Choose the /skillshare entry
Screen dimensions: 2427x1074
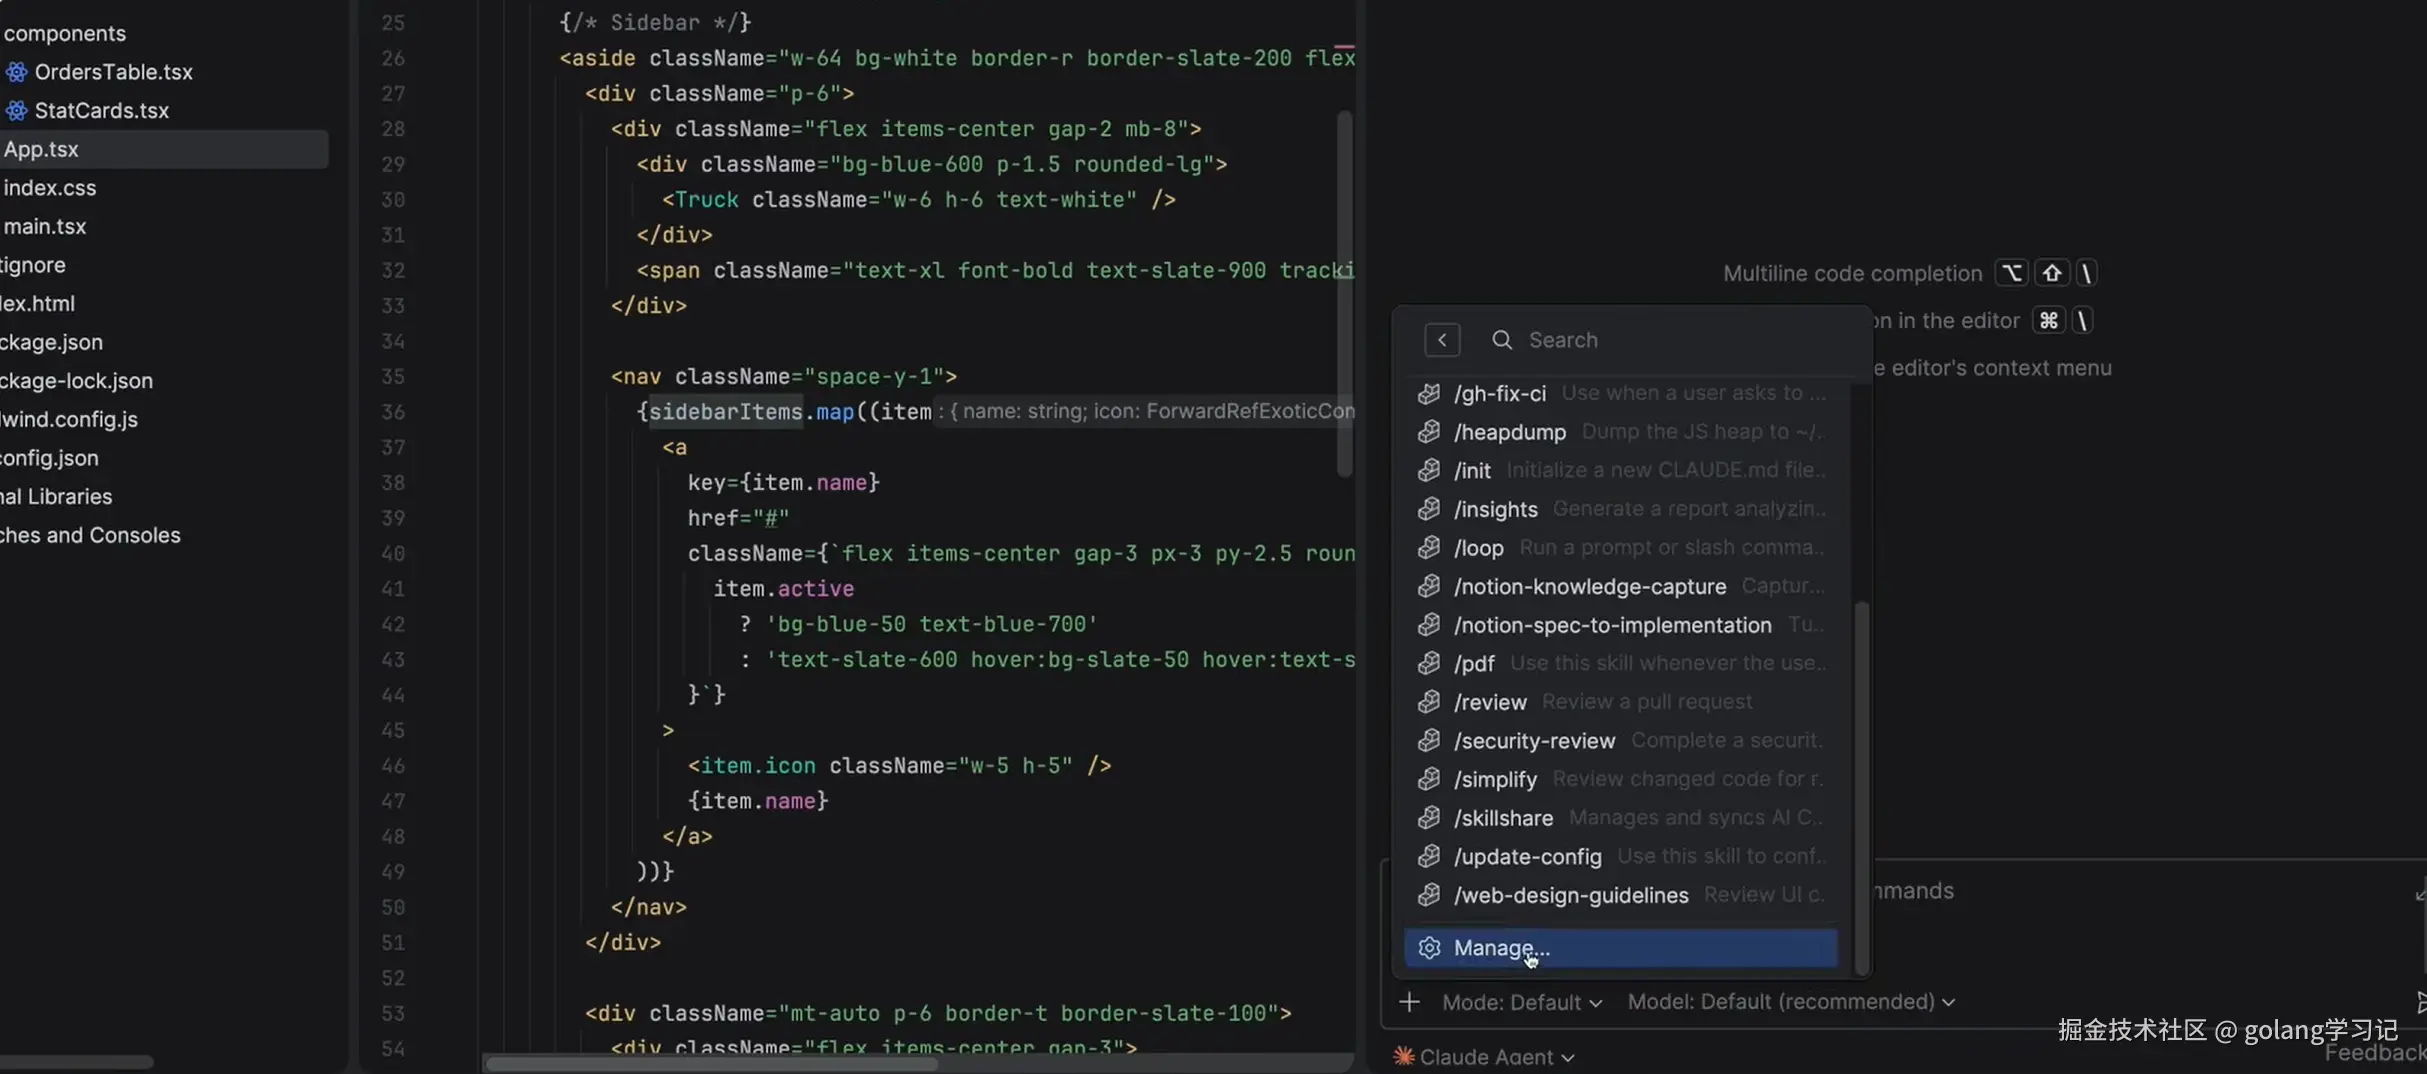(x=1620, y=818)
